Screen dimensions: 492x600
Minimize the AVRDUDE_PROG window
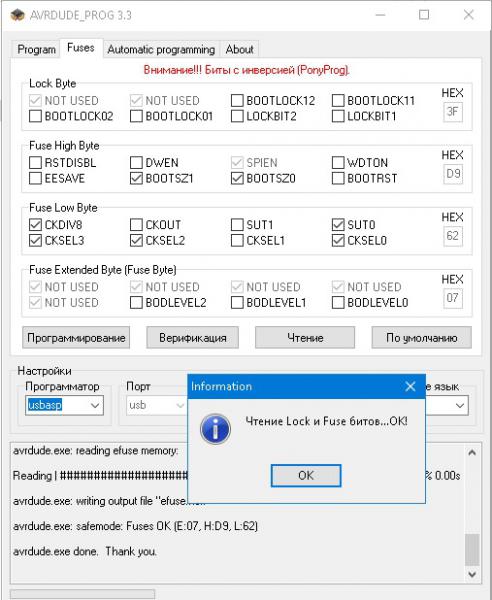pyautogui.click(x=380, y=15)
